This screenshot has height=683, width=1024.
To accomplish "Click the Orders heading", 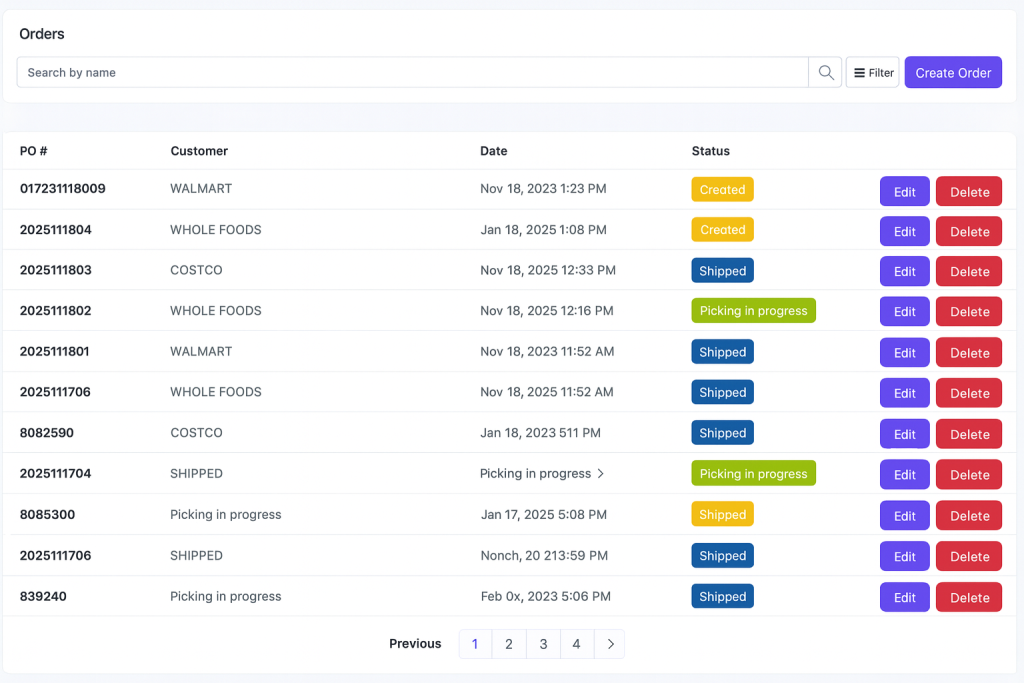I will (x=41, y=34).
